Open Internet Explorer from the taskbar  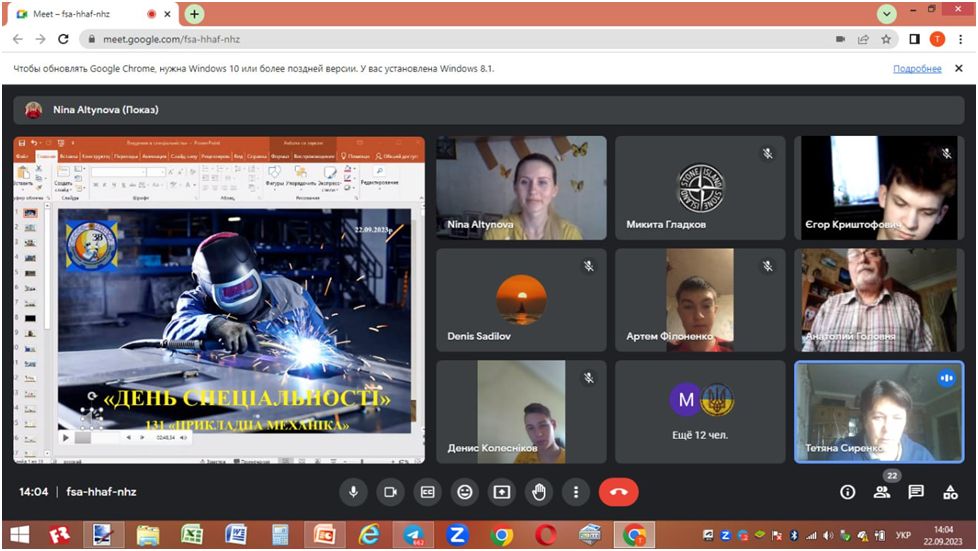(369, 535)
